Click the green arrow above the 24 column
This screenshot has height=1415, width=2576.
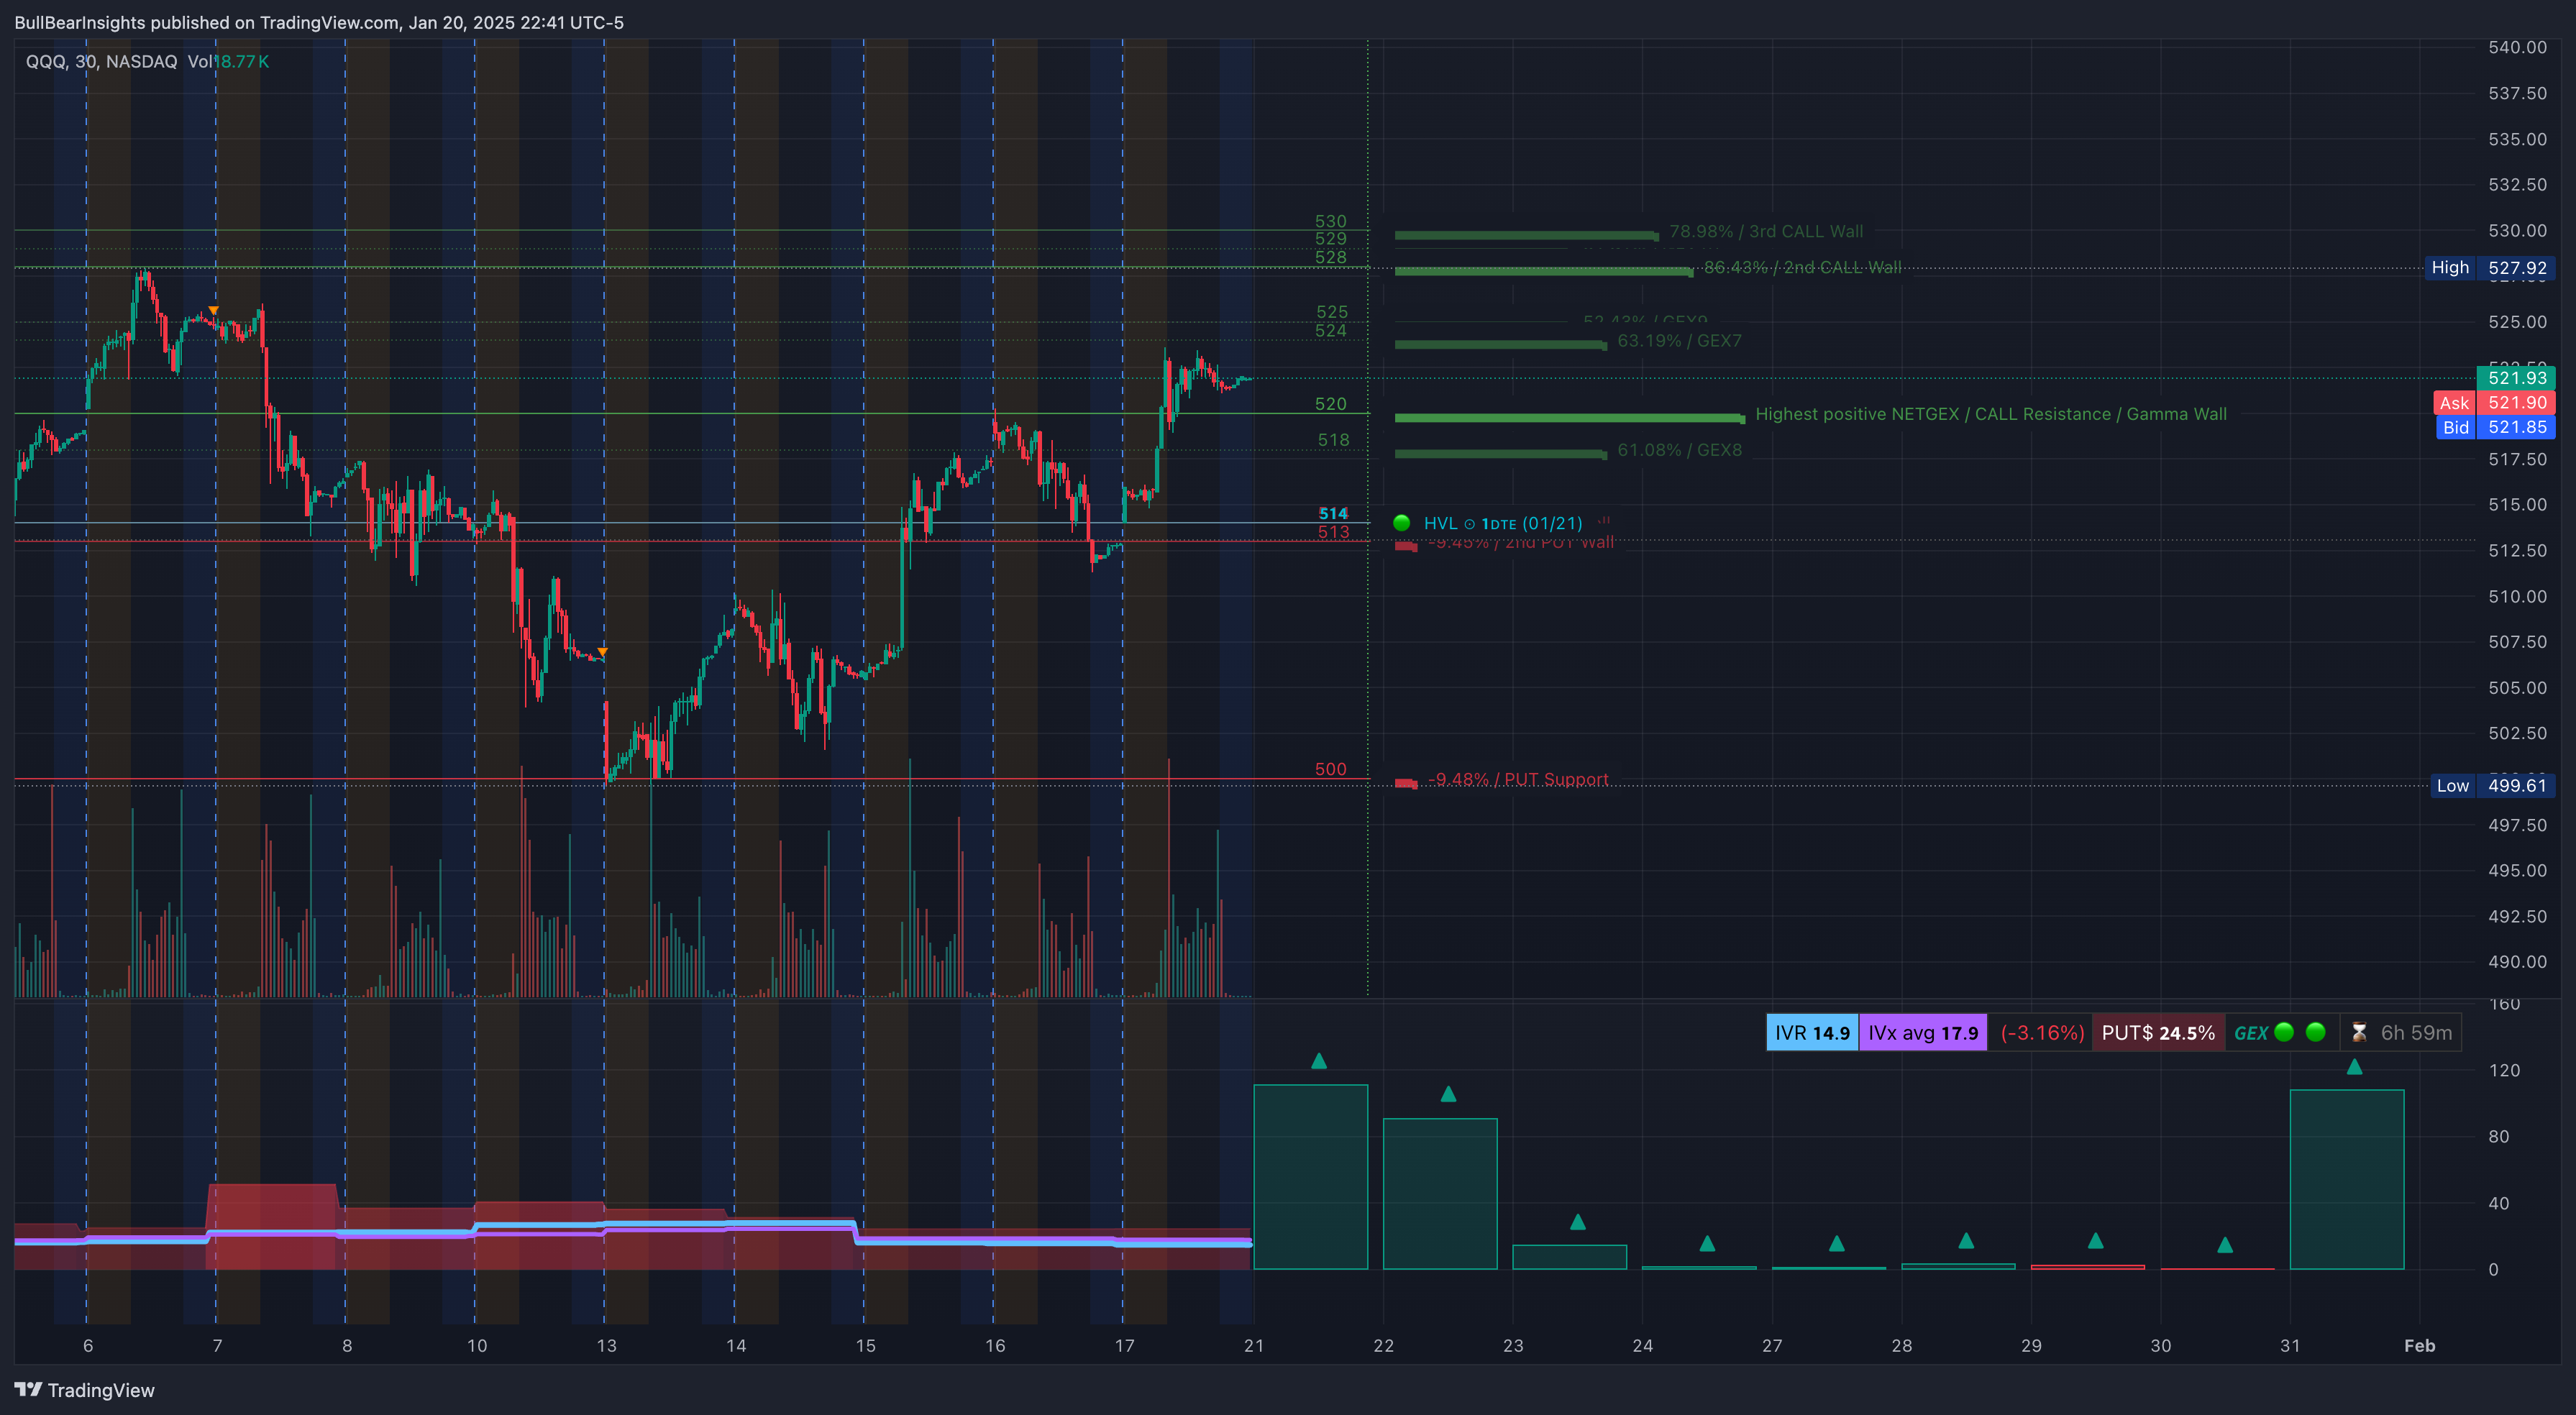click(1707, 1243)
